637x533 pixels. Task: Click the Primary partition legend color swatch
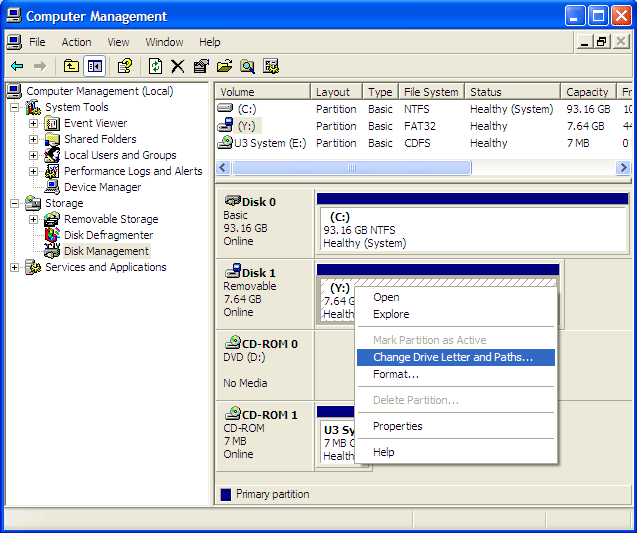226,494
